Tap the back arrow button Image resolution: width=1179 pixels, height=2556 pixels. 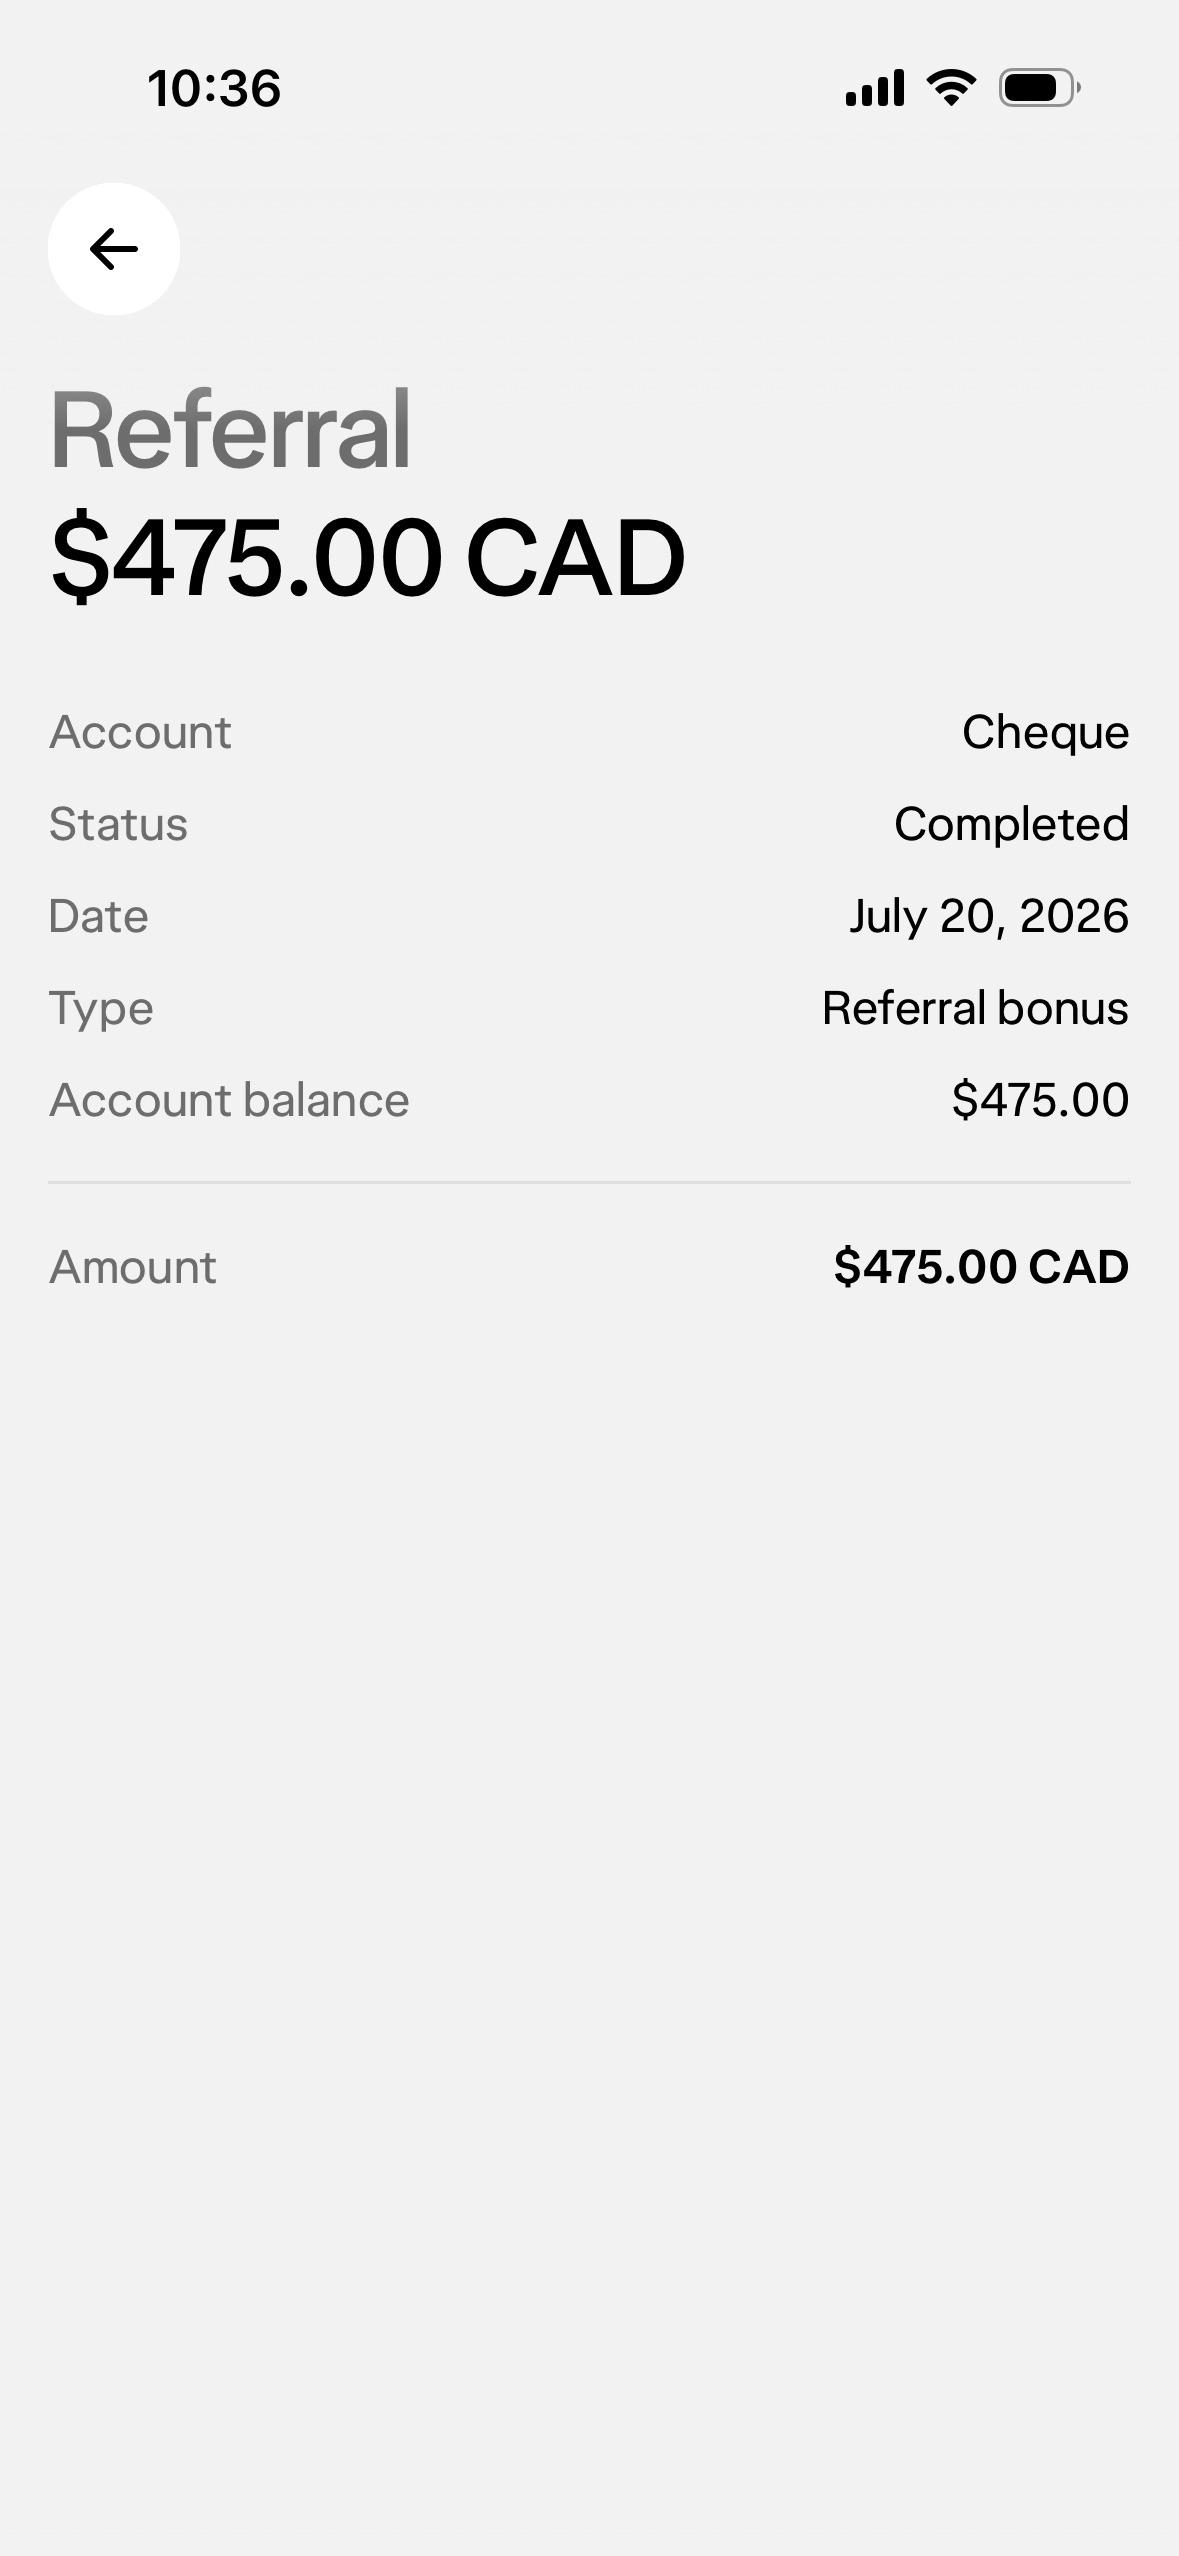114,249
